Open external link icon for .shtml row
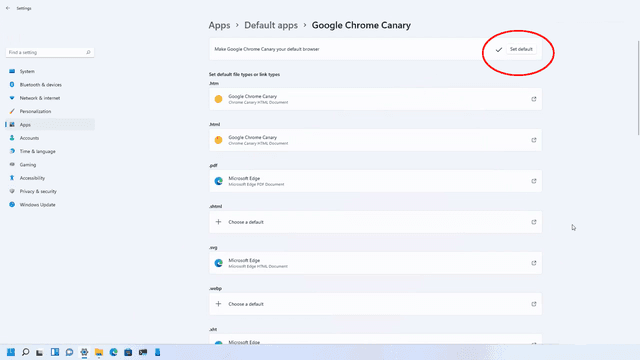This screenshot has height=360, width=640. click(533, 222)
